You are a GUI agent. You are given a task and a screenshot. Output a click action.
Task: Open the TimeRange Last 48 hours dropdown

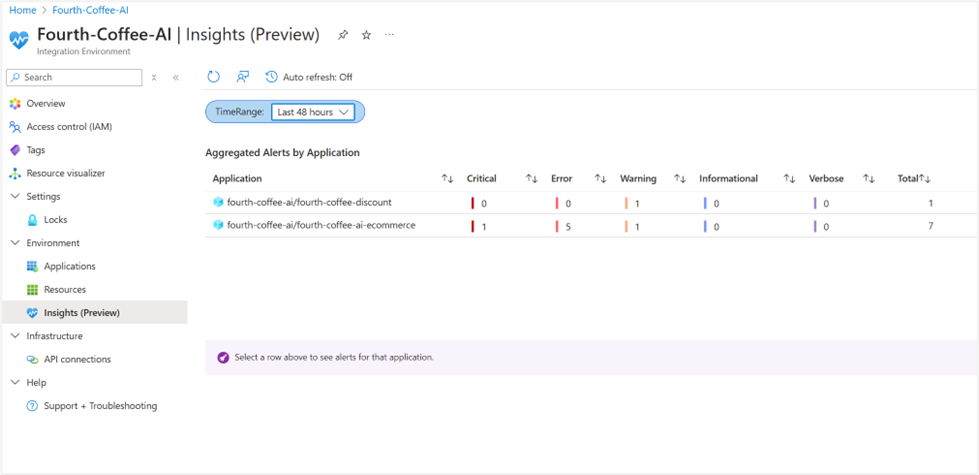[x=313, y=112]
